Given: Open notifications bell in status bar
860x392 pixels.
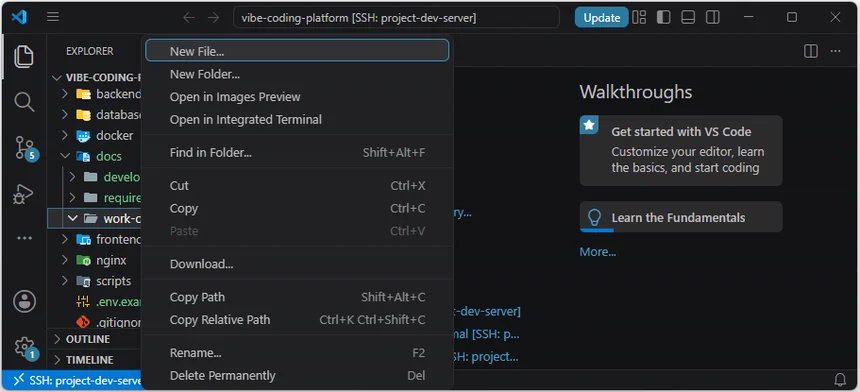Looking at the screenshot, I should [x=840, y=379].
